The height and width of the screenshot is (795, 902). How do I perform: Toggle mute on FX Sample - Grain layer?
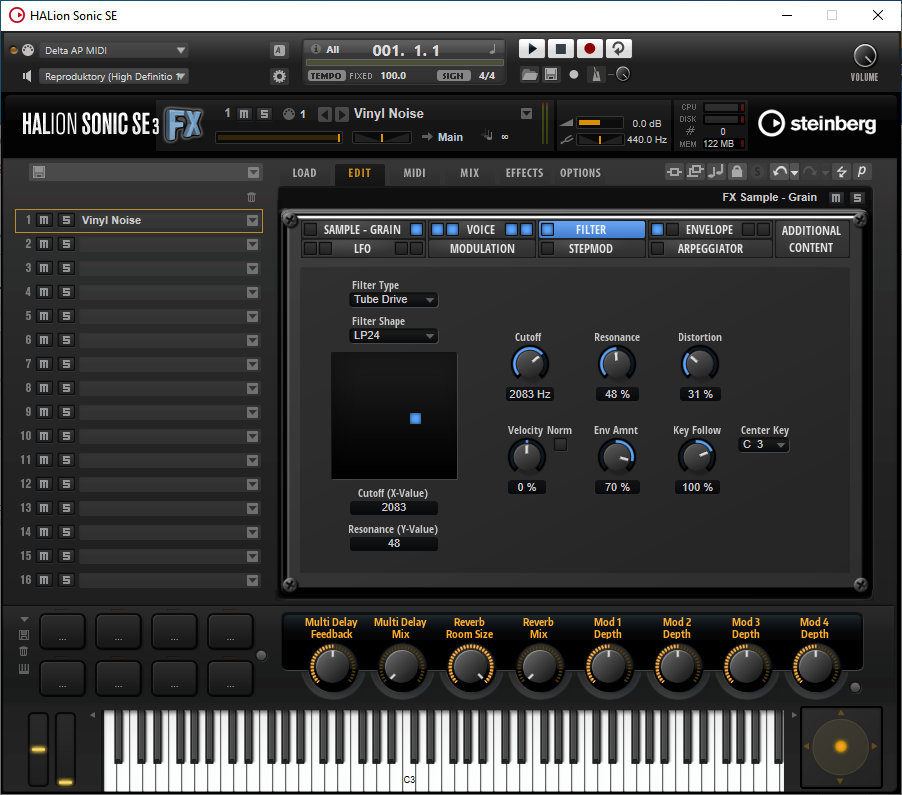[x=836, y=198]
